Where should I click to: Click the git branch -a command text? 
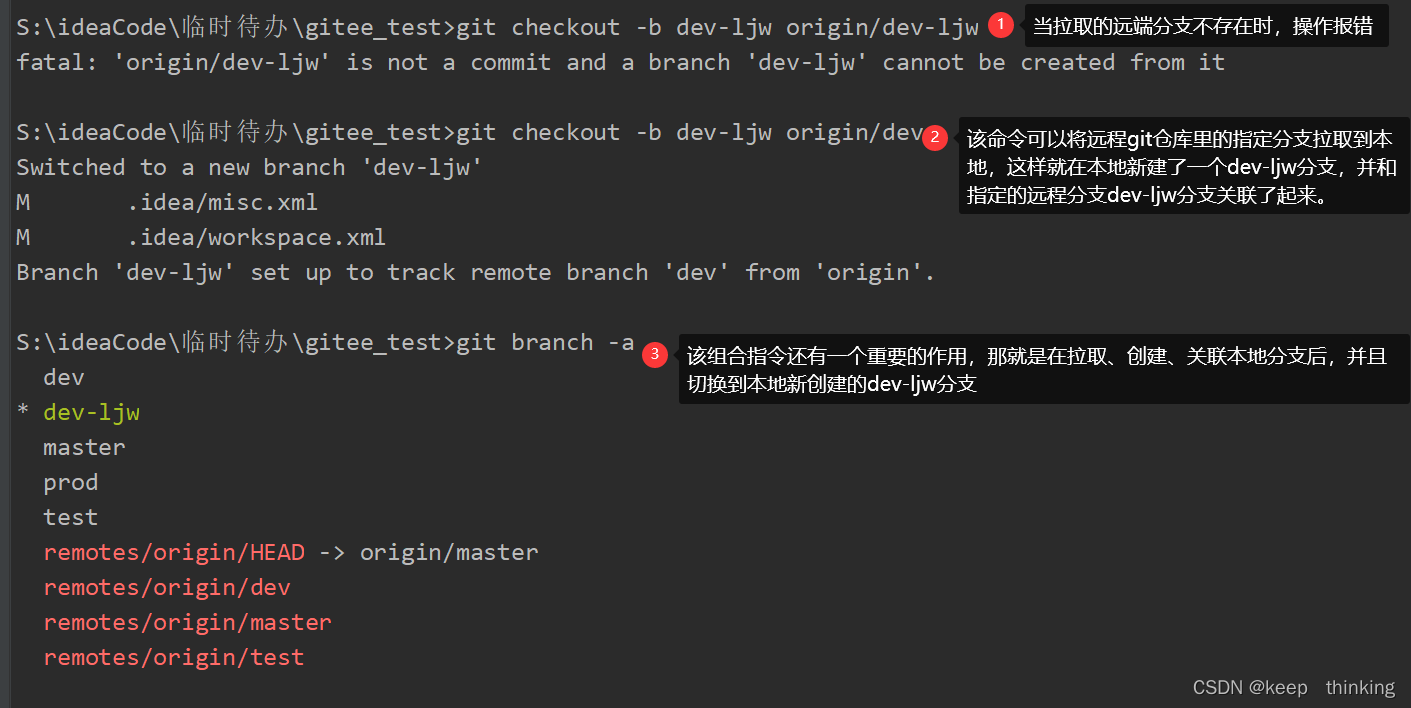545,343
